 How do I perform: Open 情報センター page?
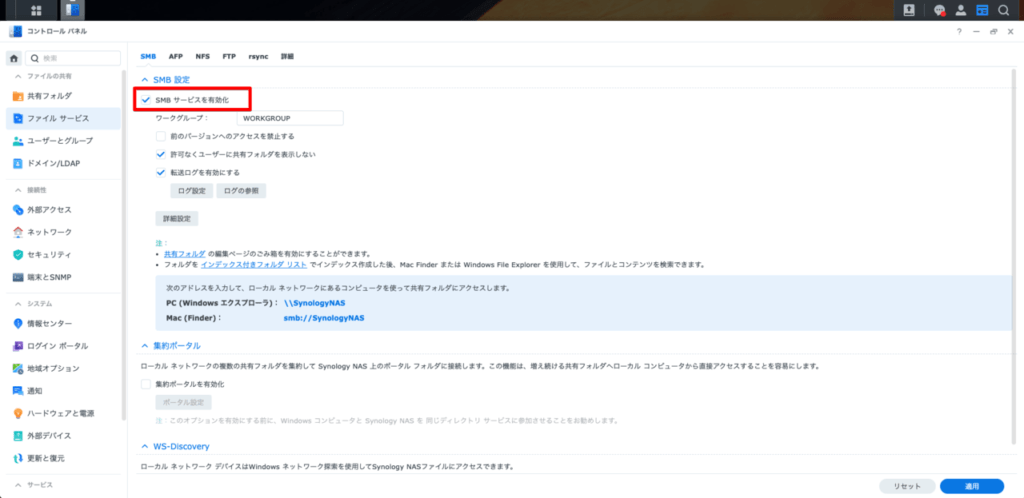[x=63, y=324]
